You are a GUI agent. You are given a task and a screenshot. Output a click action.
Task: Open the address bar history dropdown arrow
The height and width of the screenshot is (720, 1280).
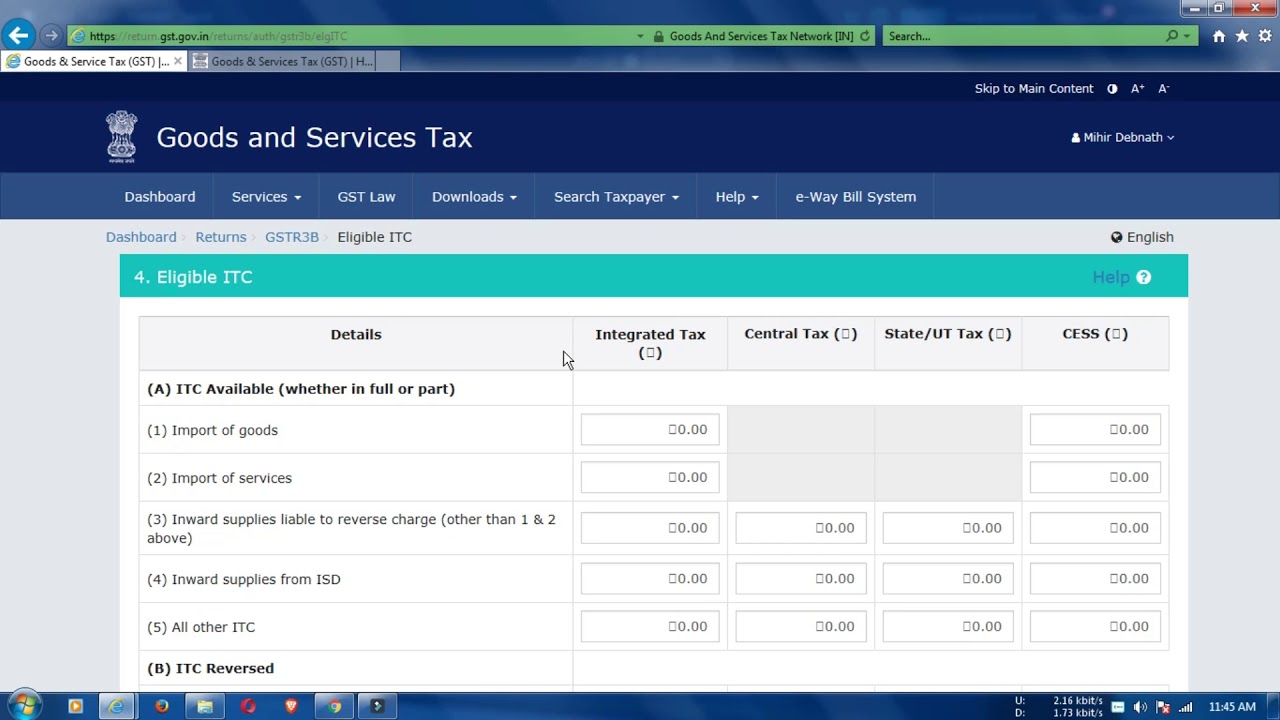coord(640,36)
